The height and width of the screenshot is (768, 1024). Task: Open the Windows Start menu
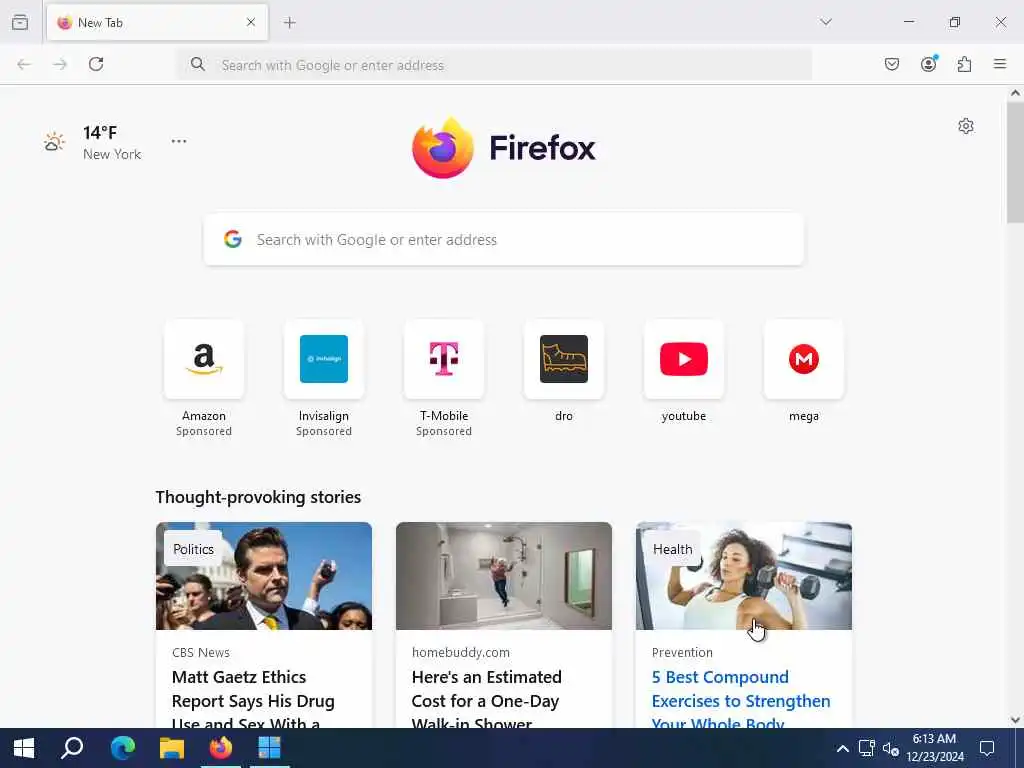point(24,748)
